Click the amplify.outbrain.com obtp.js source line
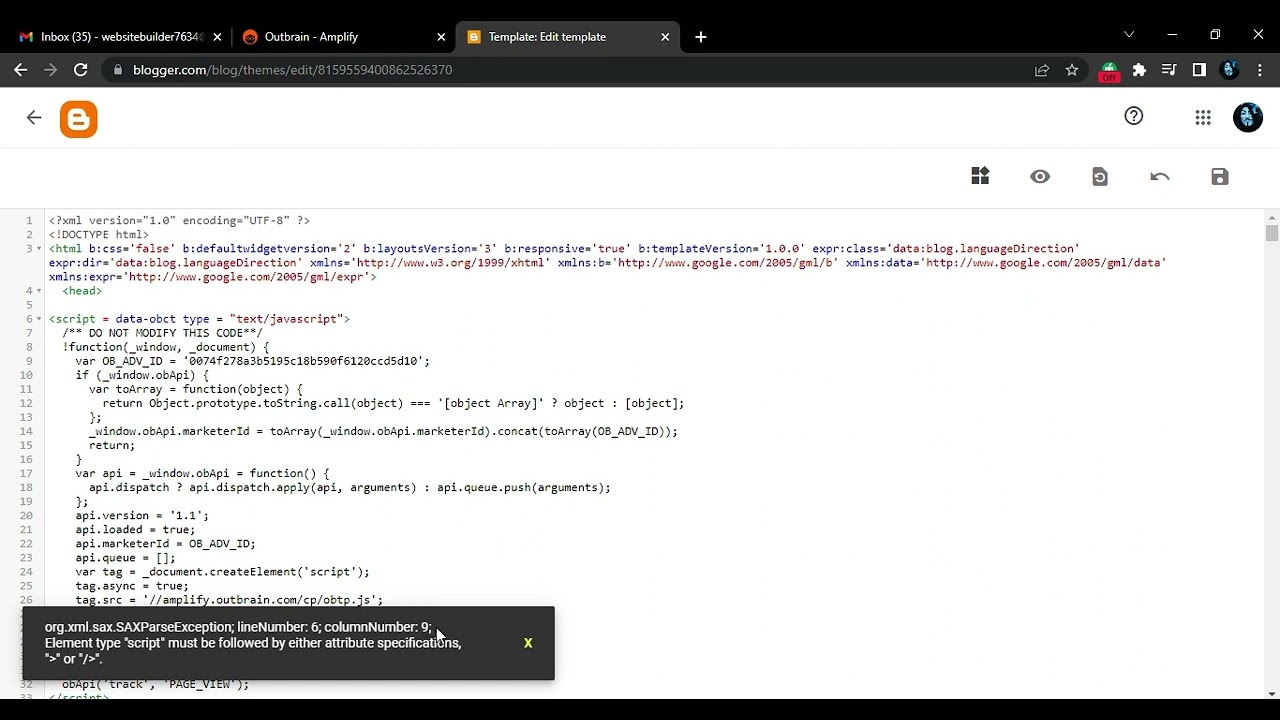This screenshot has width=1280, height=720. coord(229,600)
